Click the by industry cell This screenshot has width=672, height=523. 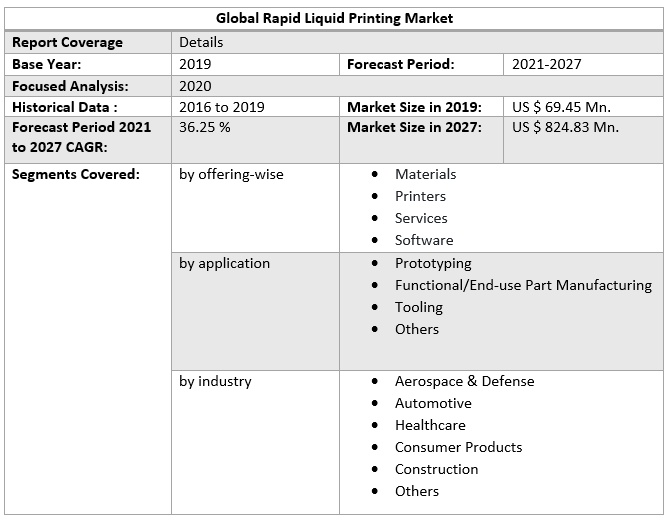click(215, 381)
